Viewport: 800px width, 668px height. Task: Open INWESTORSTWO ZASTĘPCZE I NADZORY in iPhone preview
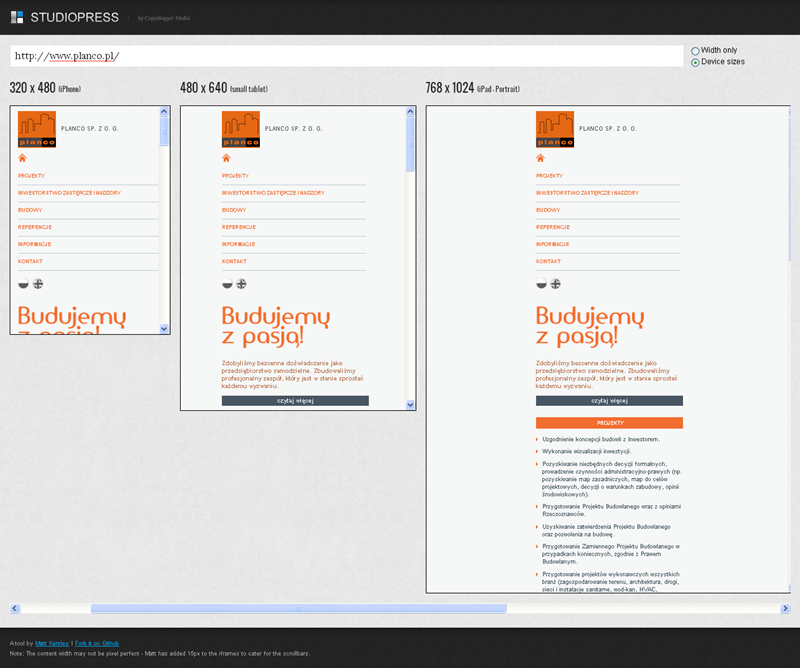69,193
